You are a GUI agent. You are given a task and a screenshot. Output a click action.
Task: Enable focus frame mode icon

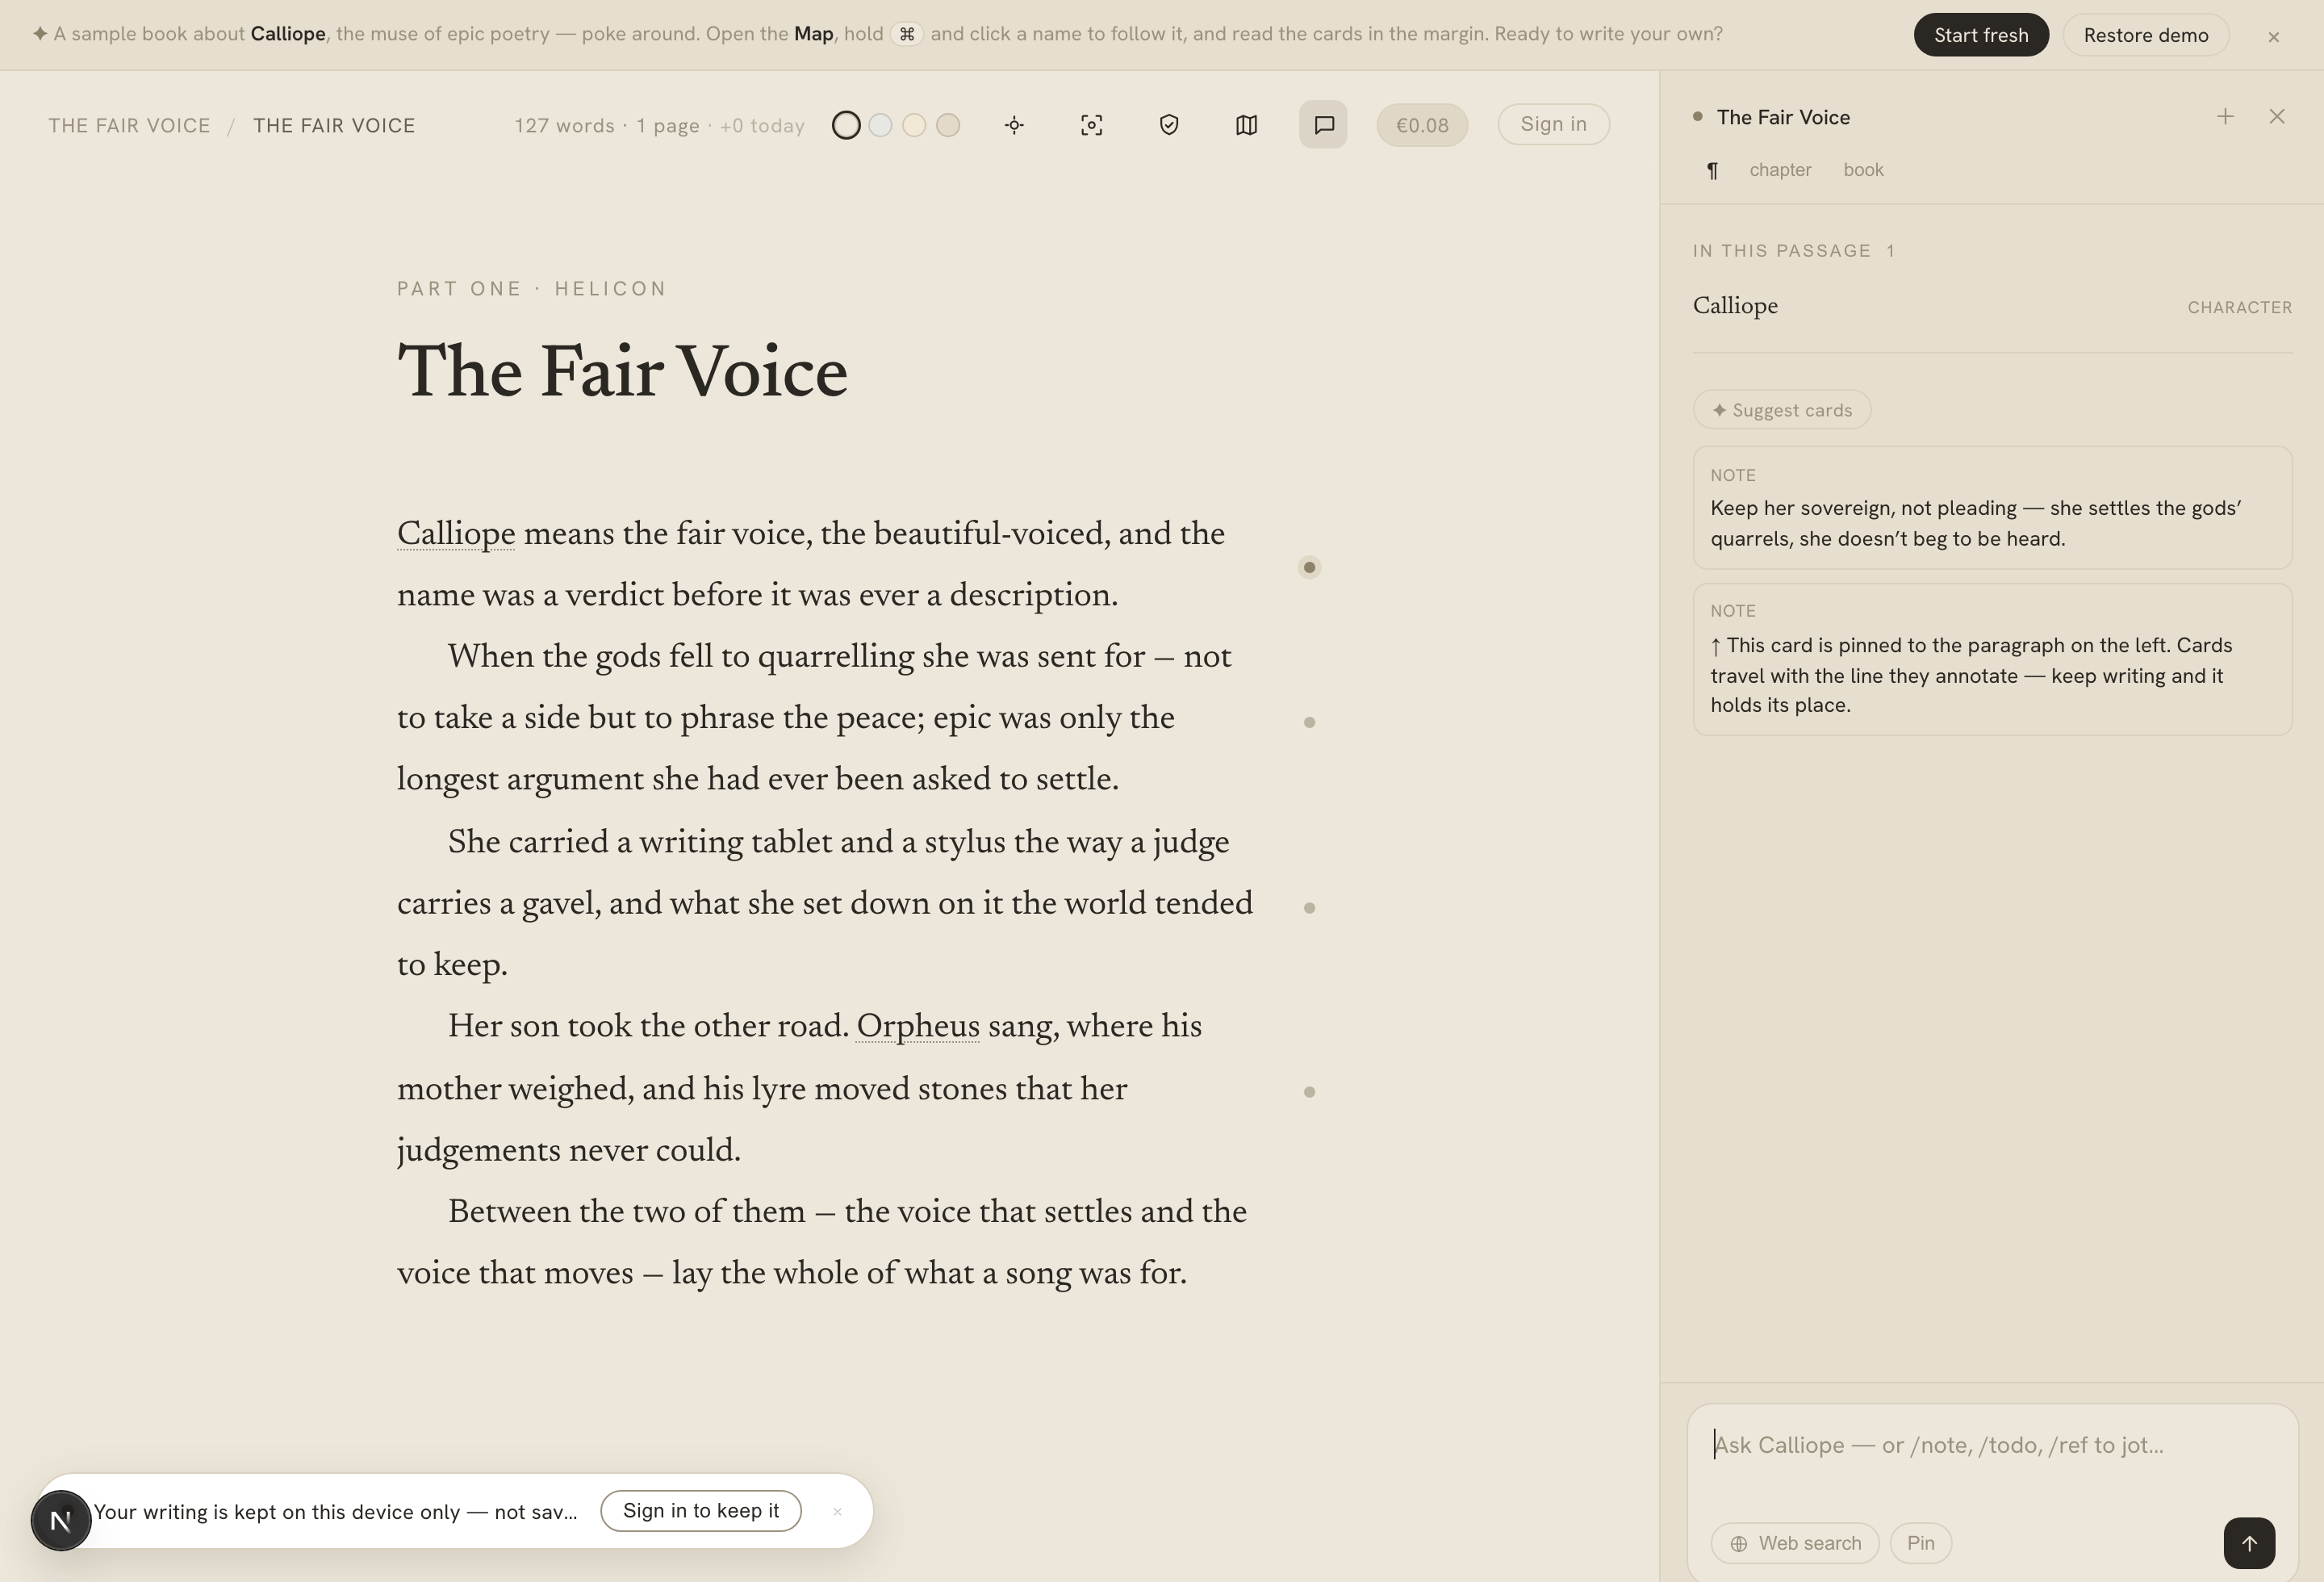point(1092,125)
